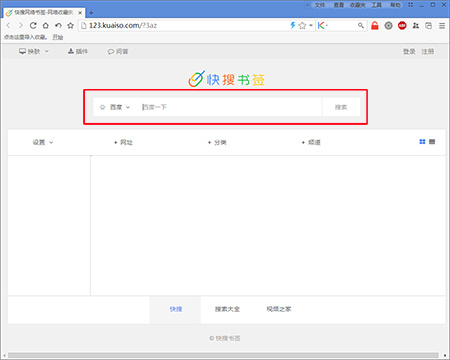This screenshot has width=450, height=360.
Task: Click the grid icon in the title bar
Action: coord(411,5)
